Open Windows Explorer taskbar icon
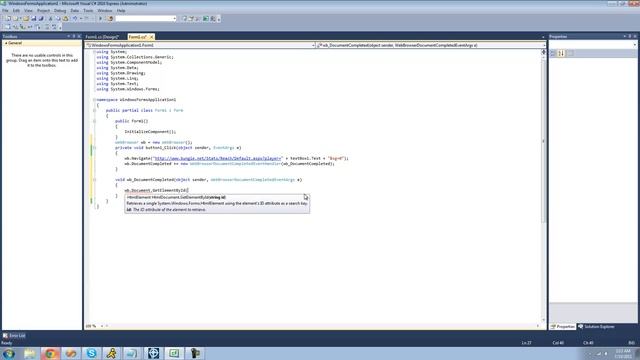The image size is (640, 360). [29, 353]
